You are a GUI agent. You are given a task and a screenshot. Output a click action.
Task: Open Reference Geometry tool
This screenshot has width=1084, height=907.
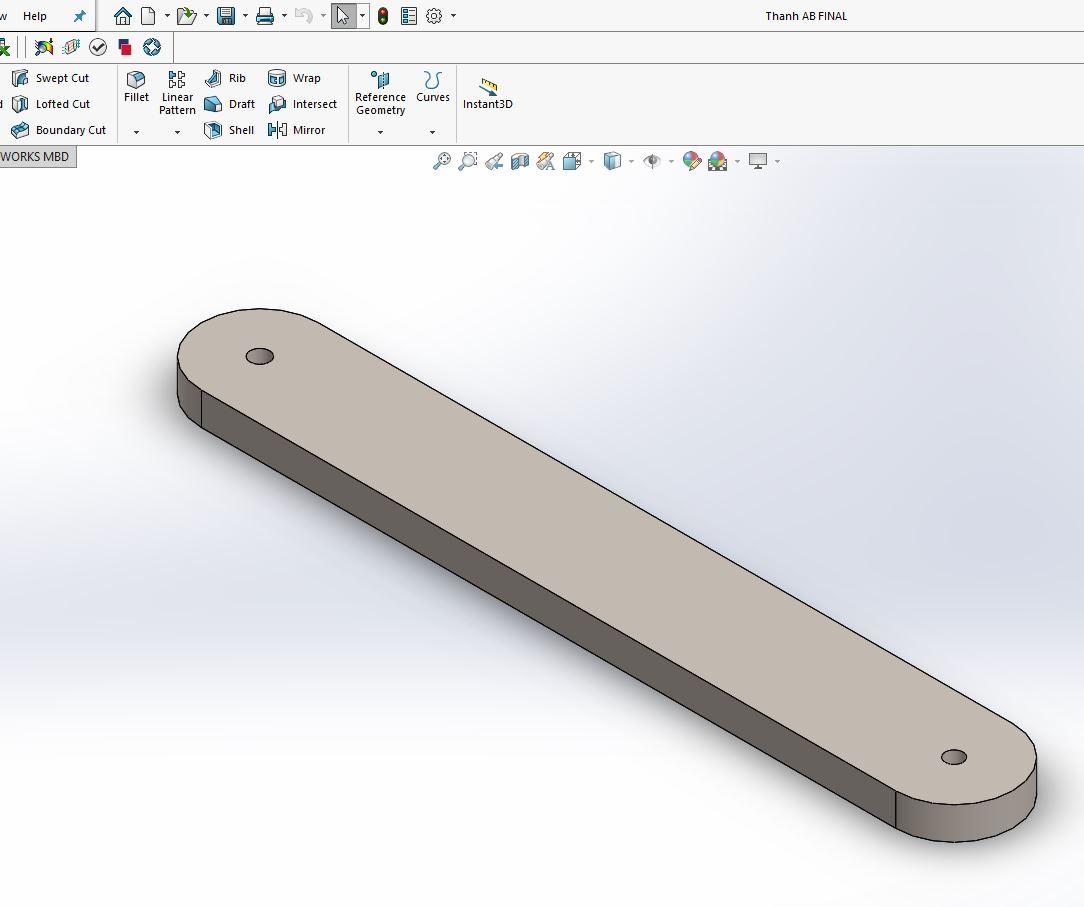point(380,93)
